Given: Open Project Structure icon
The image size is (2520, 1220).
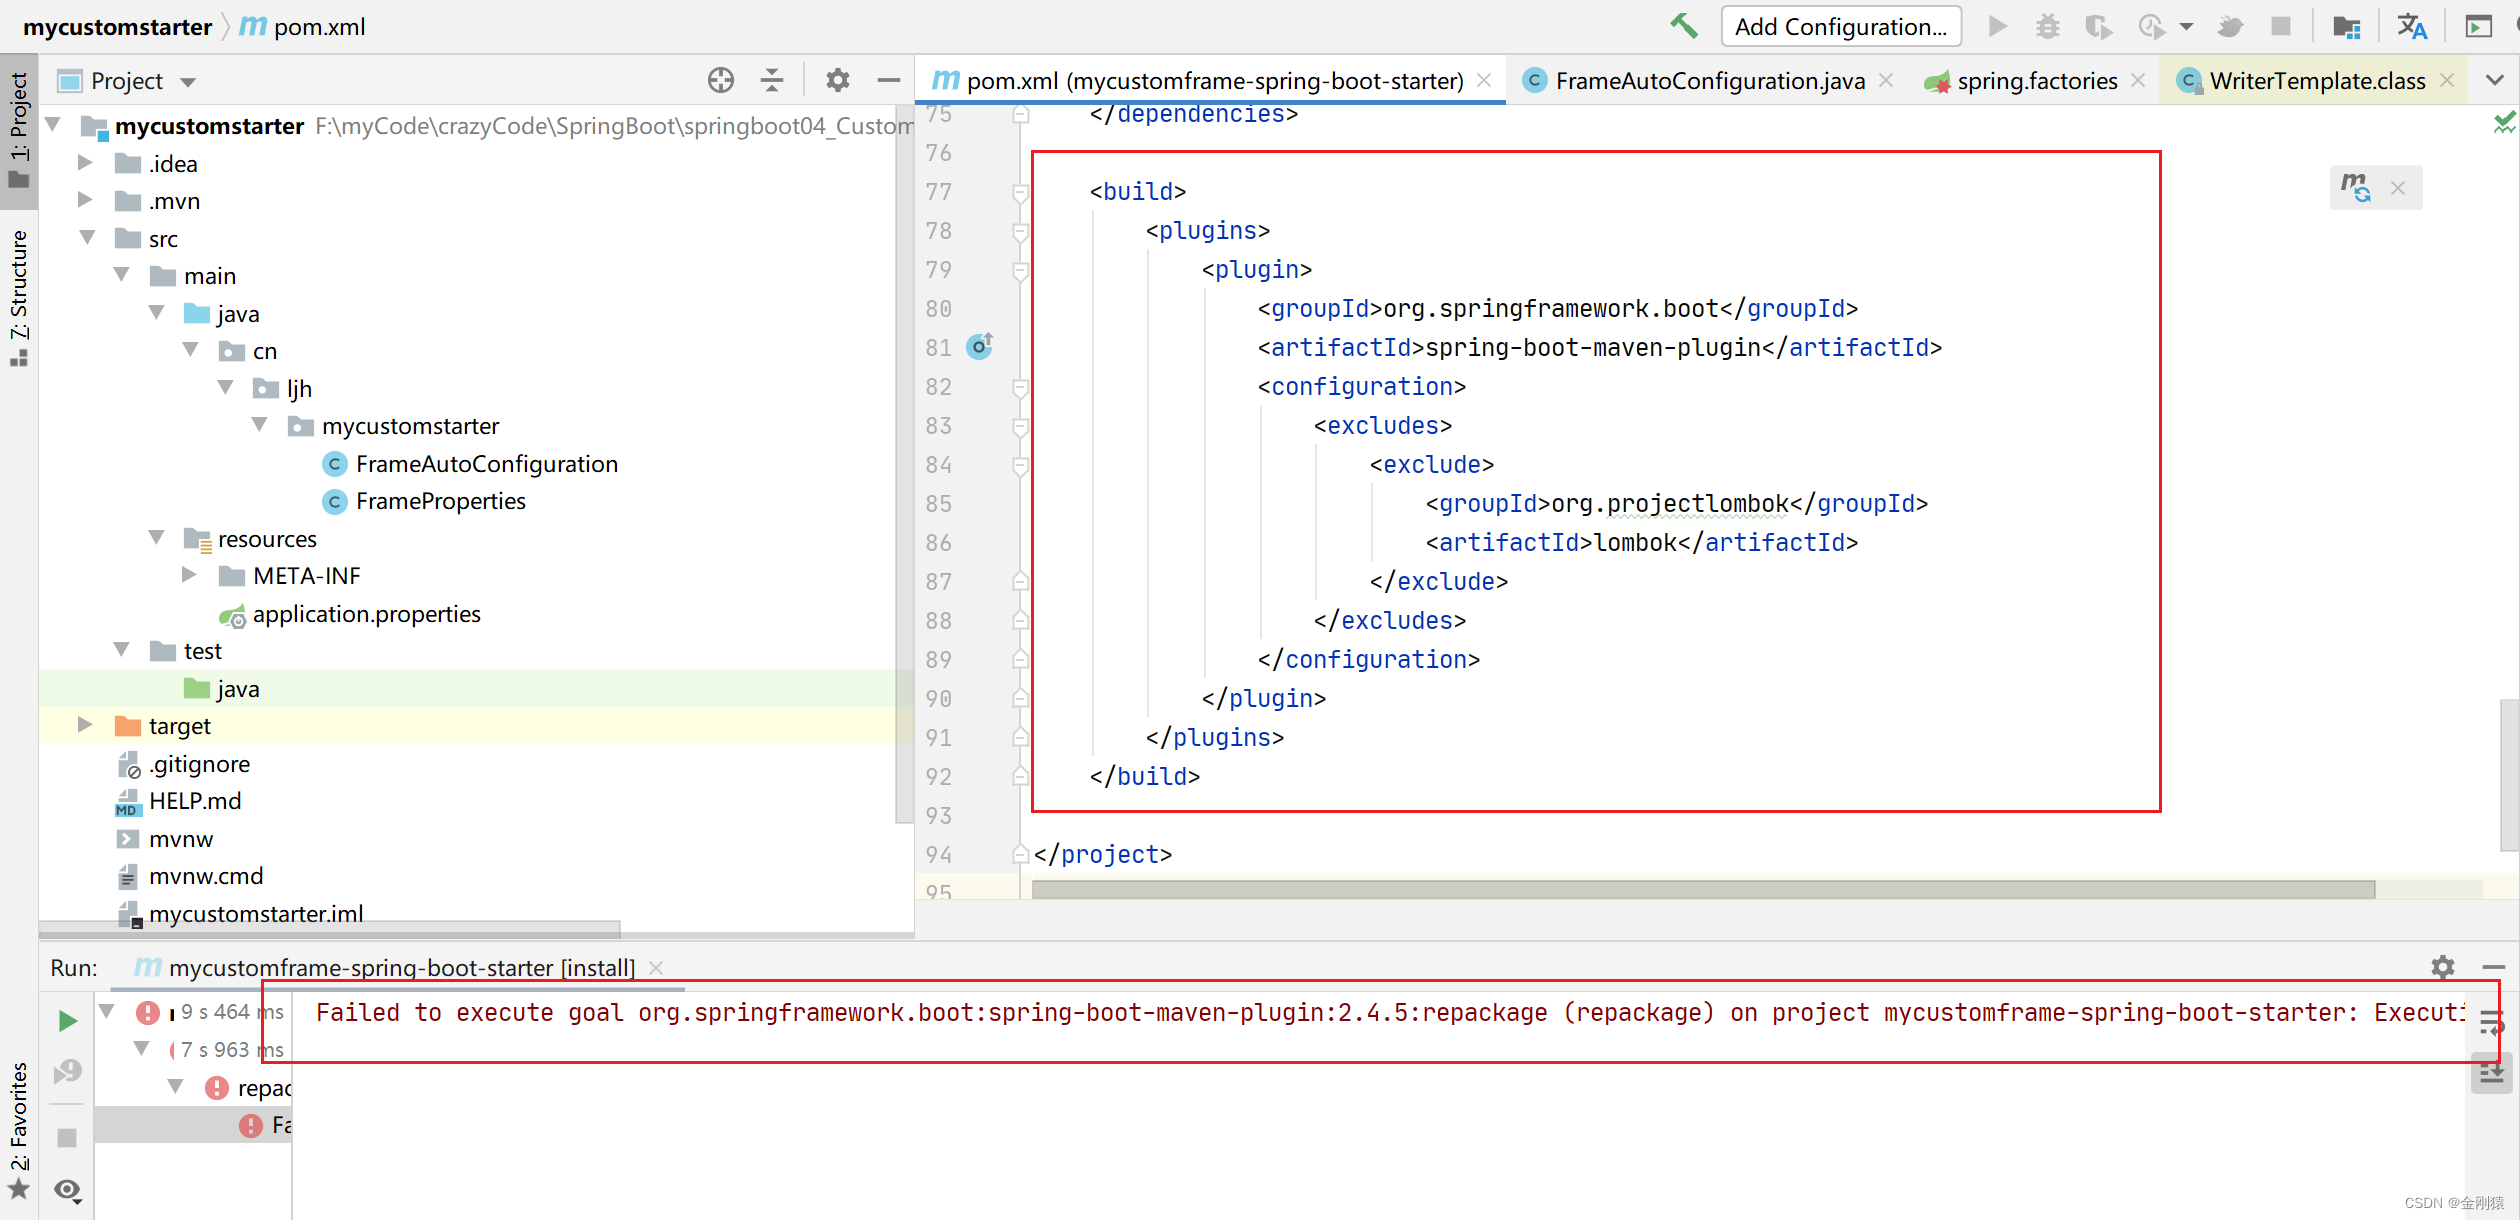Looking at the screenshot, I should (x=2346, y=26).
